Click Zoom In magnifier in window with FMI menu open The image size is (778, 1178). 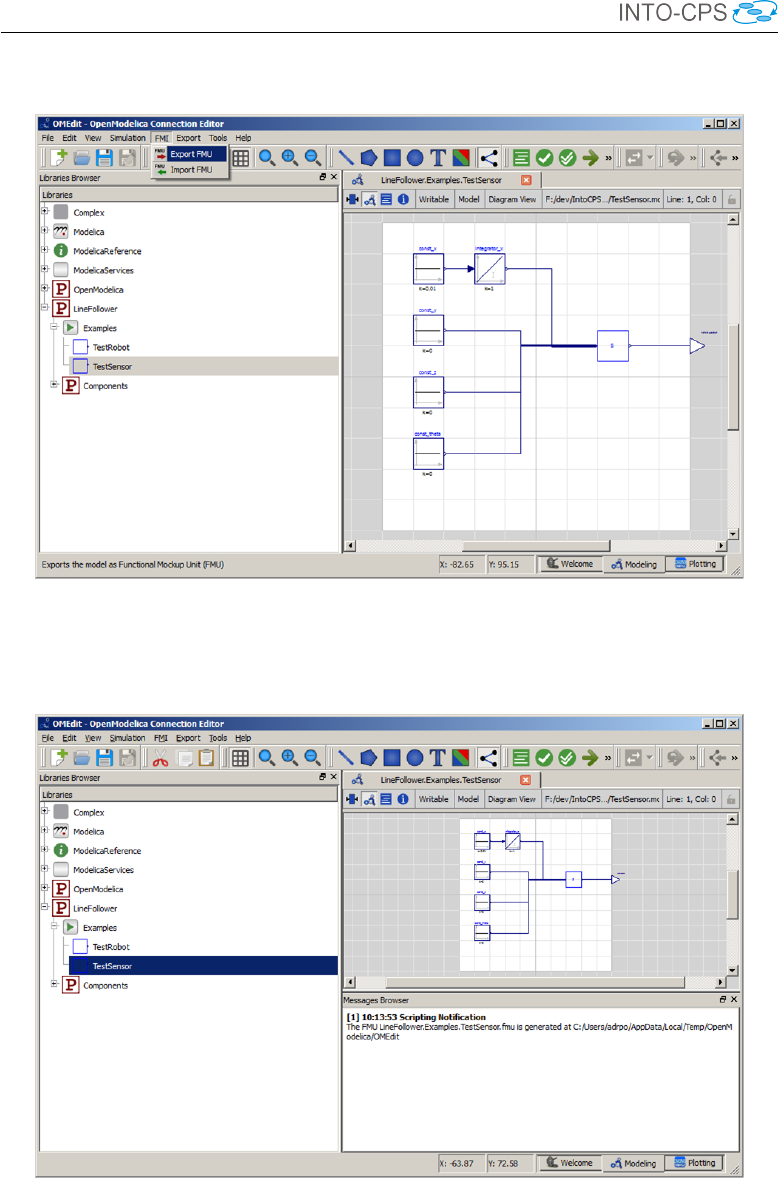coord(290,158)
